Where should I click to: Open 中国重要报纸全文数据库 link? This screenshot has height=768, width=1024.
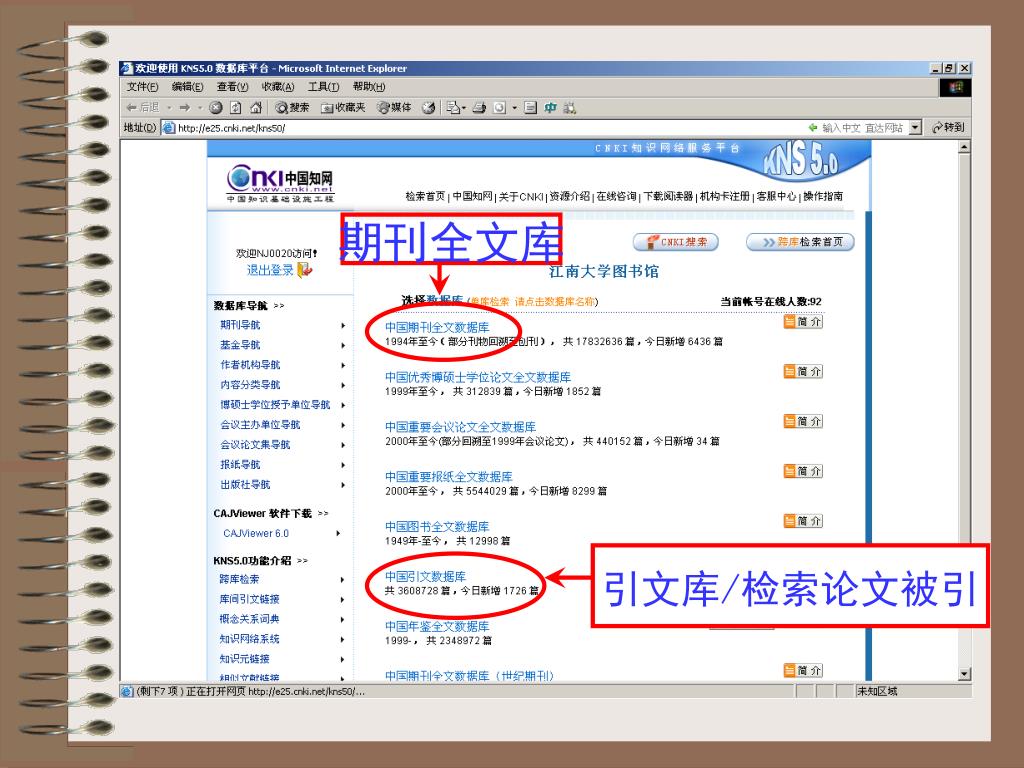(449, 476)
